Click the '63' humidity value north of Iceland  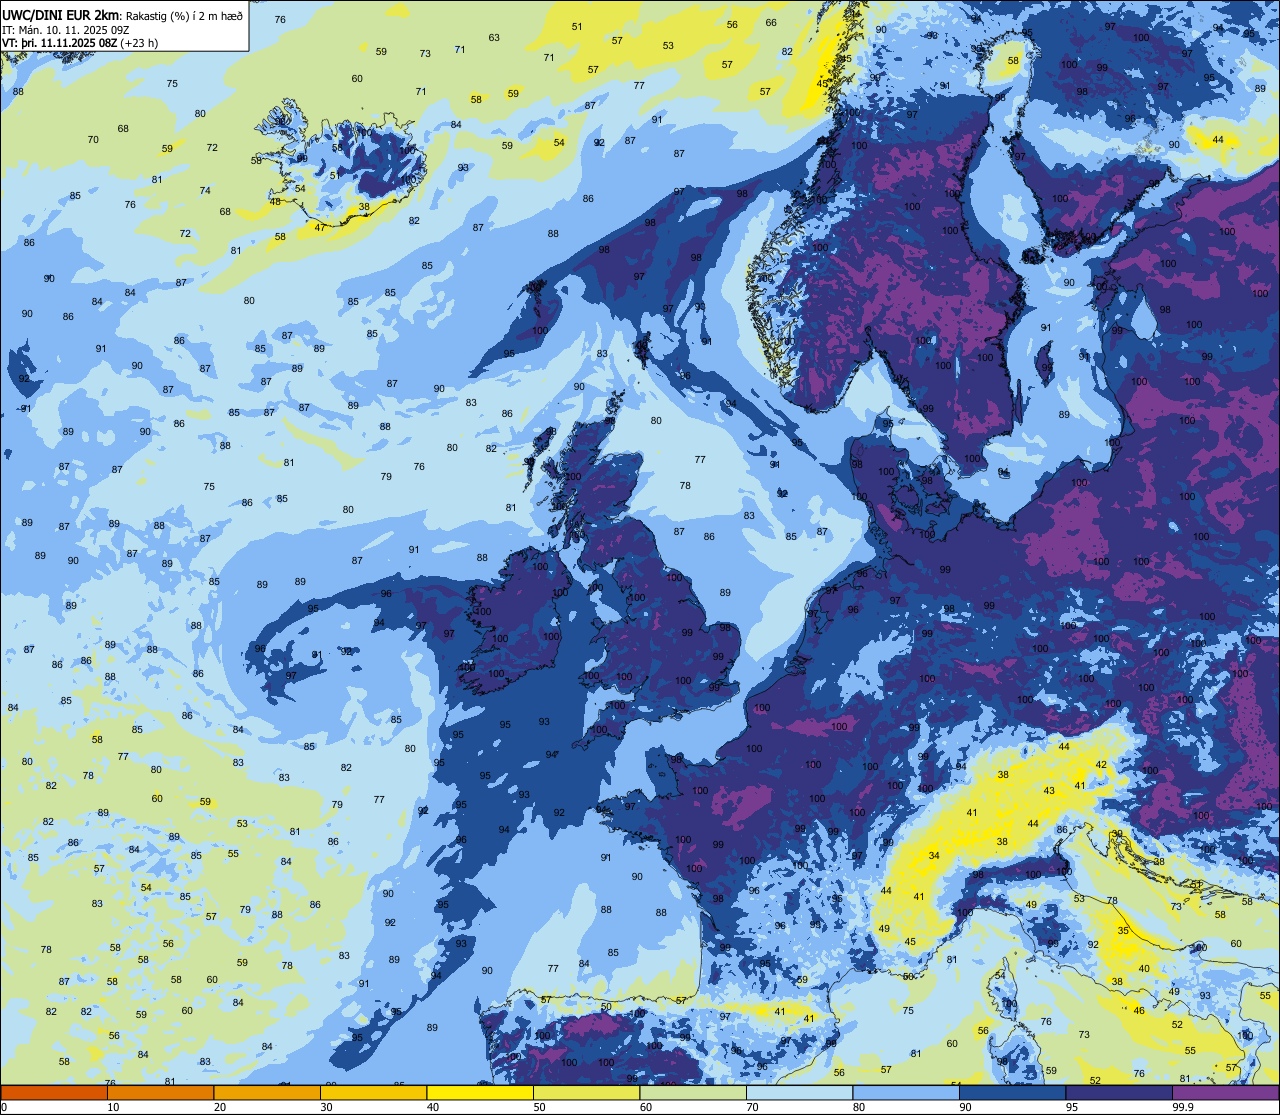pyautogui.click(x=494, y=38)
